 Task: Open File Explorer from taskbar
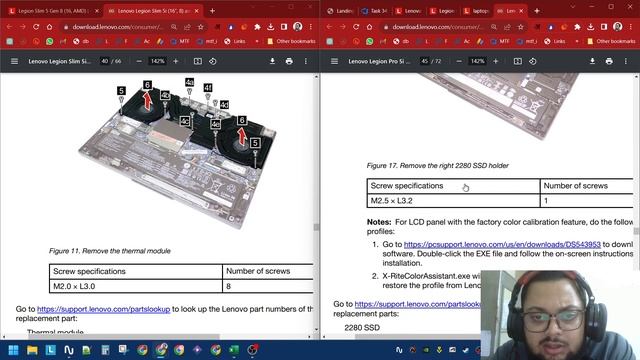tap(32, 350)
